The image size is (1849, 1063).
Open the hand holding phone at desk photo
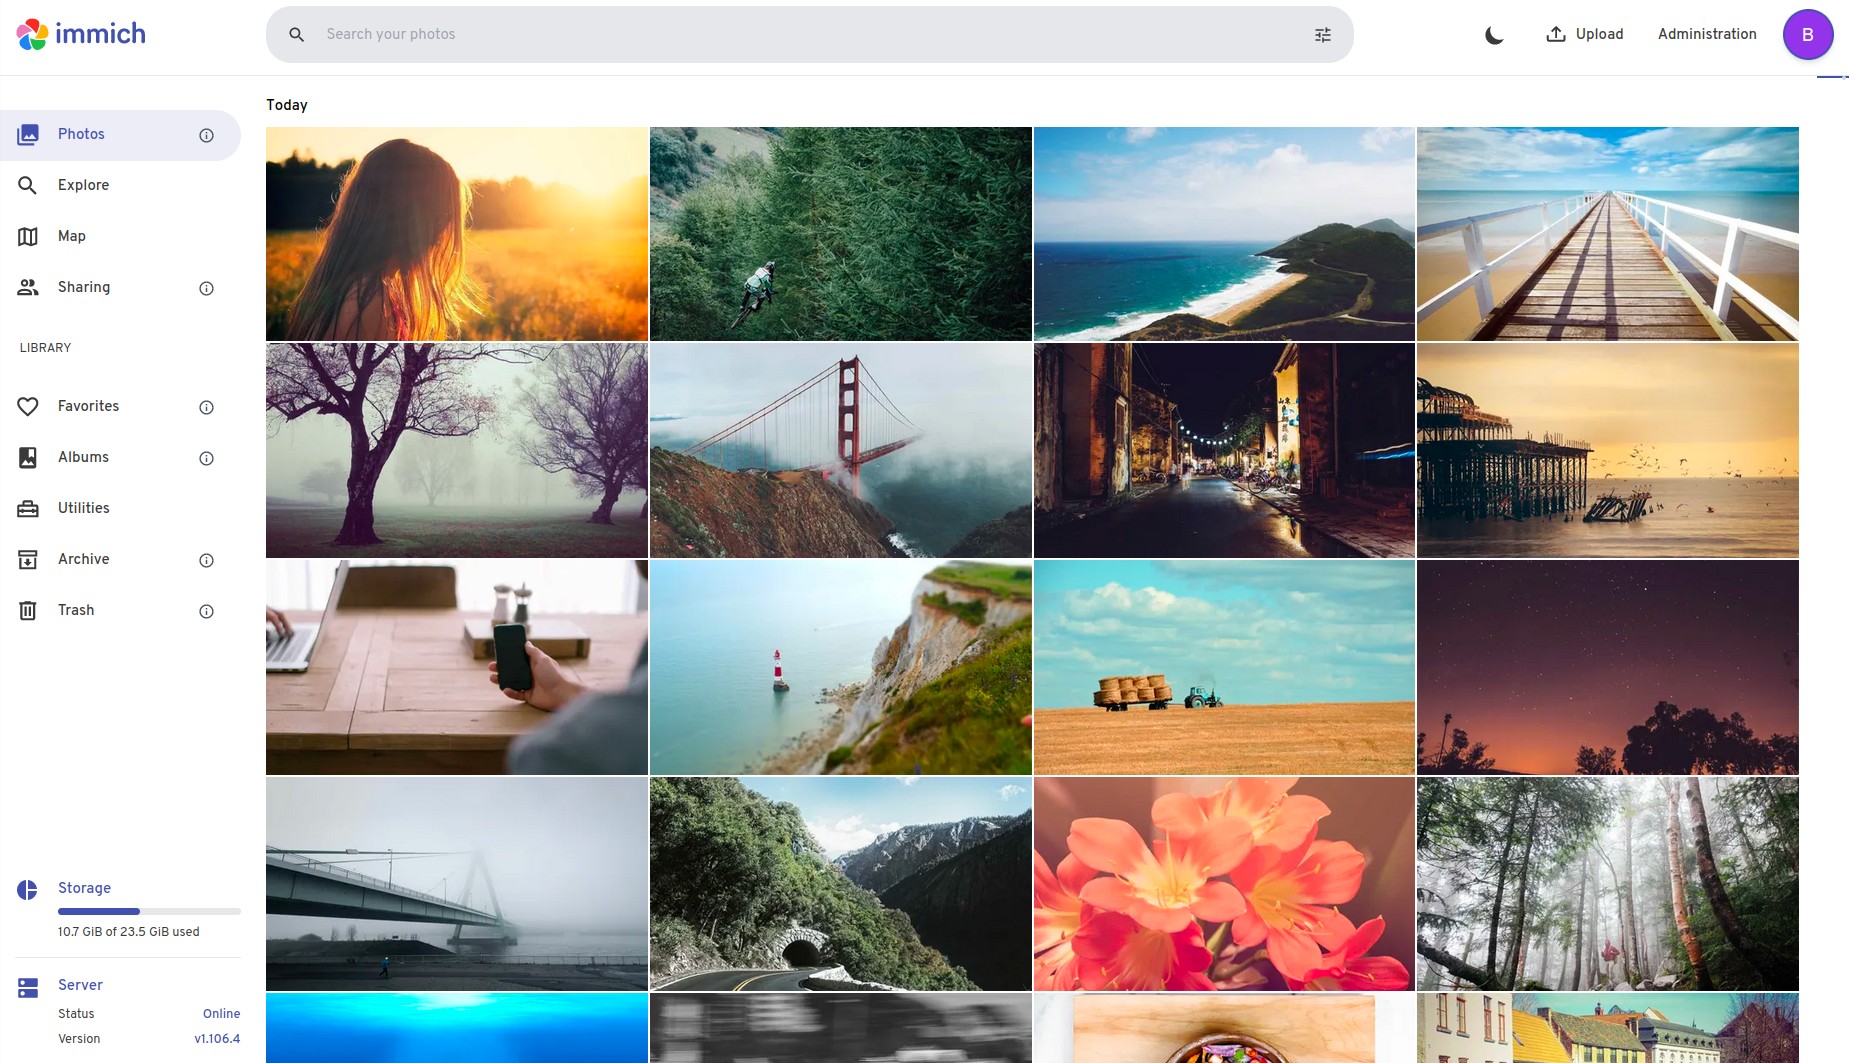(457, 667)
